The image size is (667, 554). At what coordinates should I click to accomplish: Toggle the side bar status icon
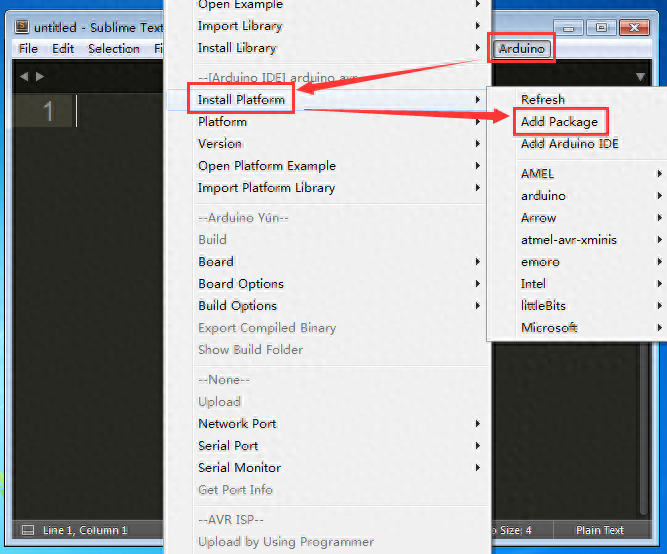(x=28, y=530)
